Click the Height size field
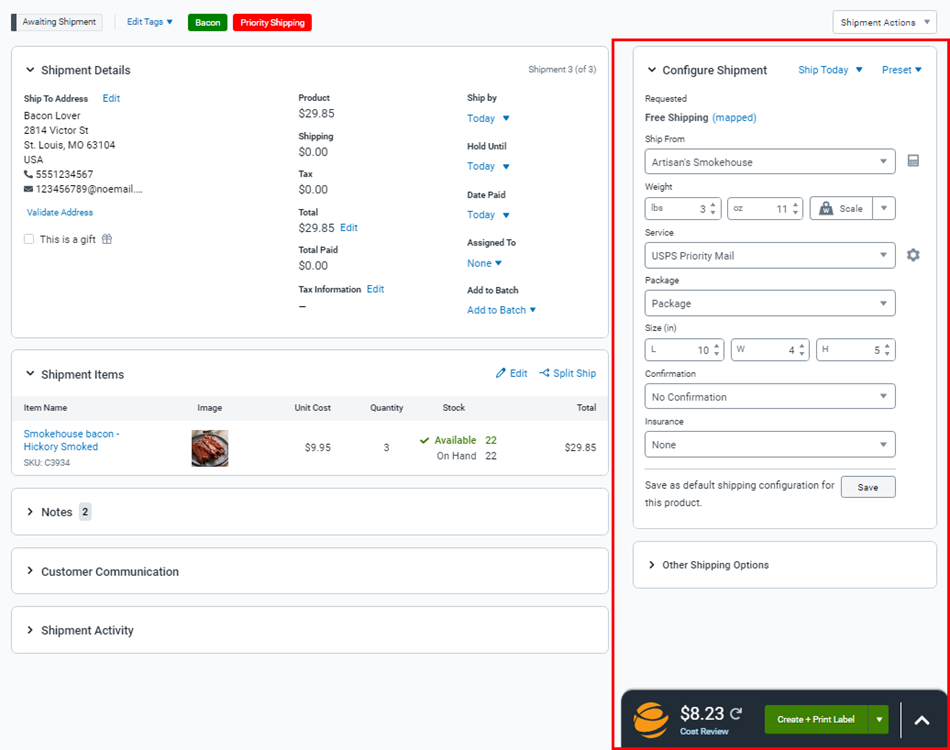Image resolution: width=950 pixels, height=750 pixels. click(855, 350)
